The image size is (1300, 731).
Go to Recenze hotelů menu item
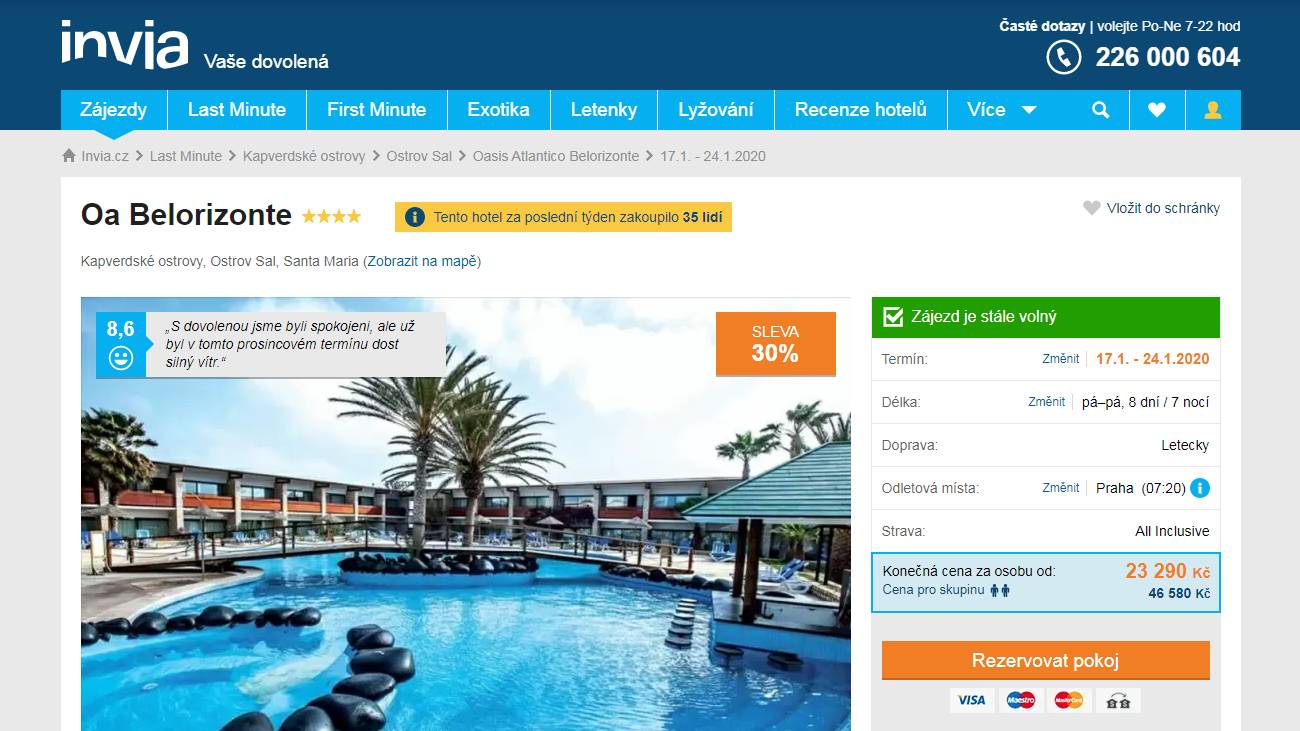(x=861, y=110)
